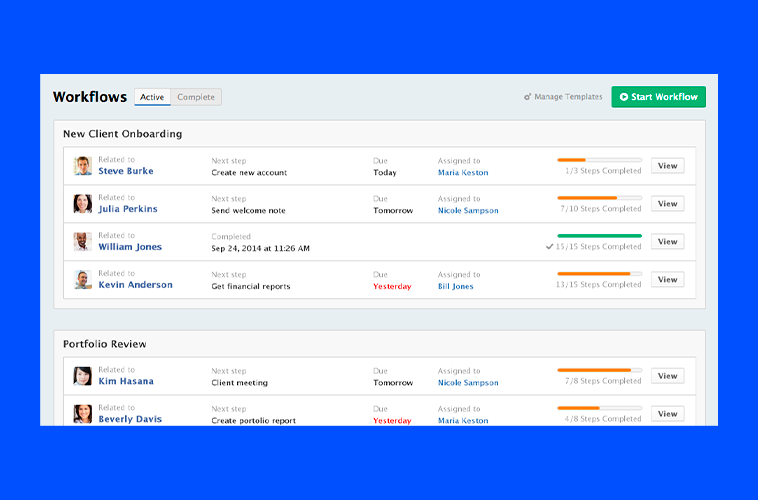Screen dimensions: 758x500
Task: Click the 15/15 completed green progress bar
Action: click(x=599, y=236)
